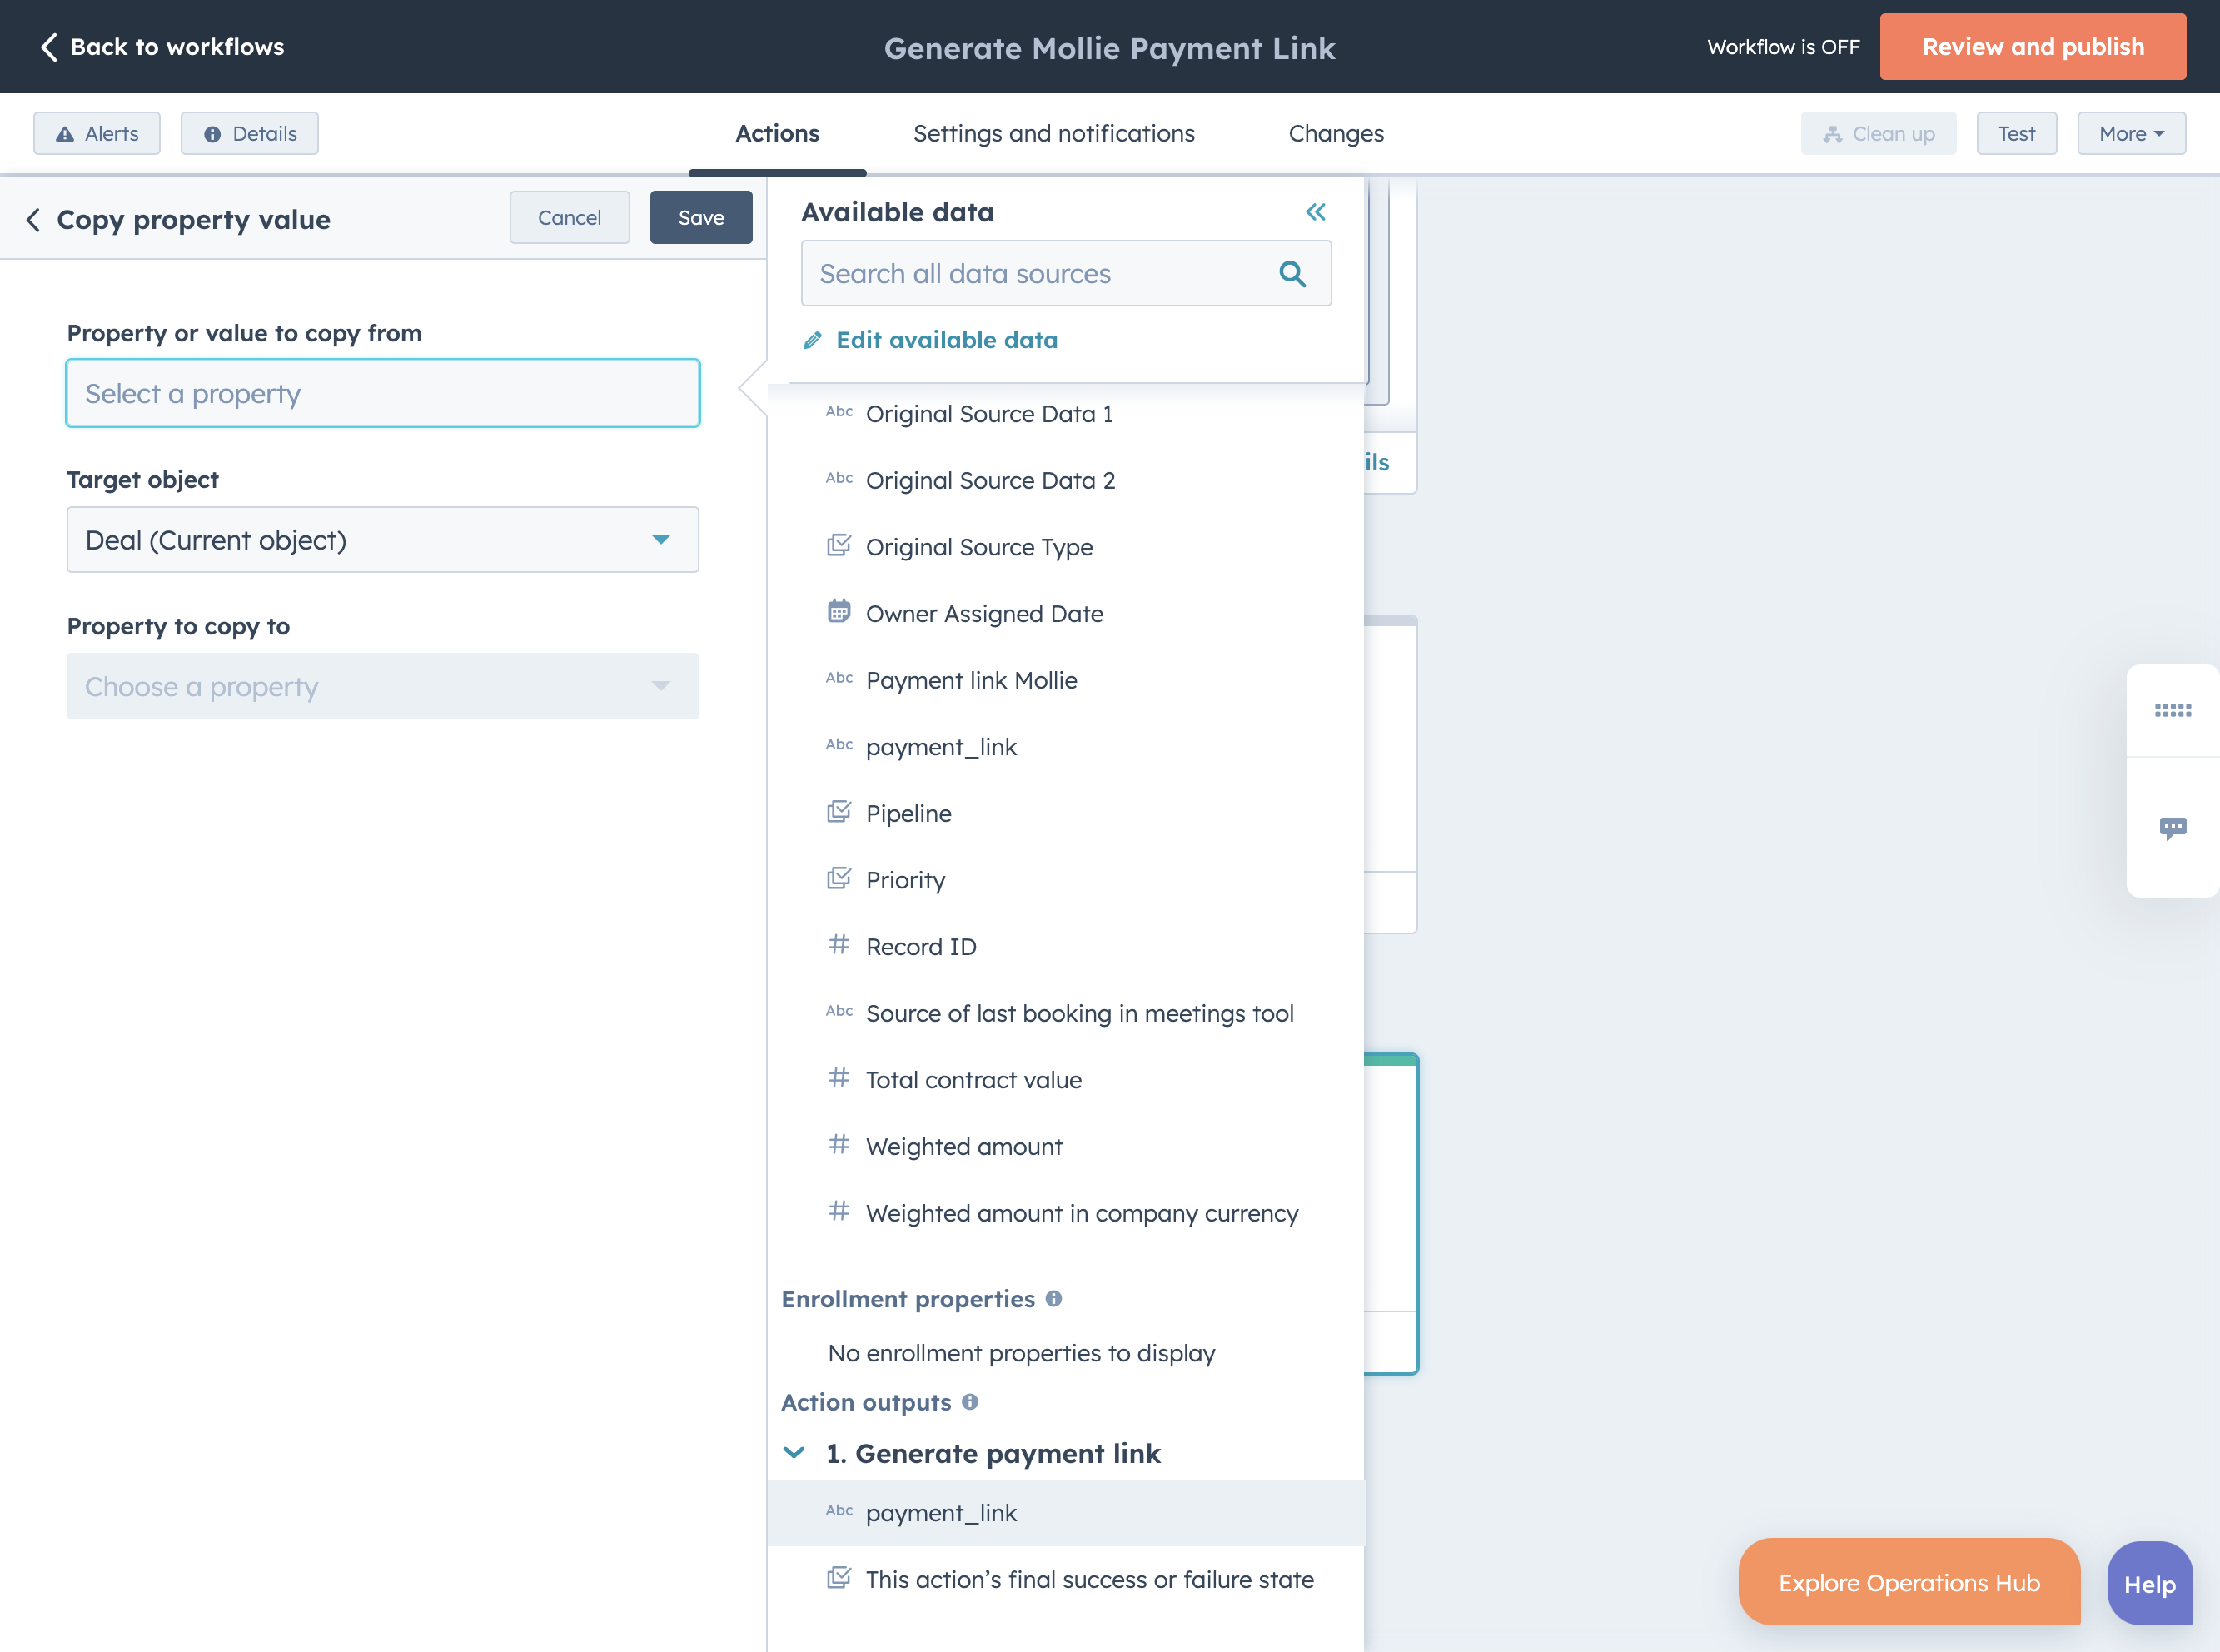Collapse the Available data panel

click(1315, 212)
